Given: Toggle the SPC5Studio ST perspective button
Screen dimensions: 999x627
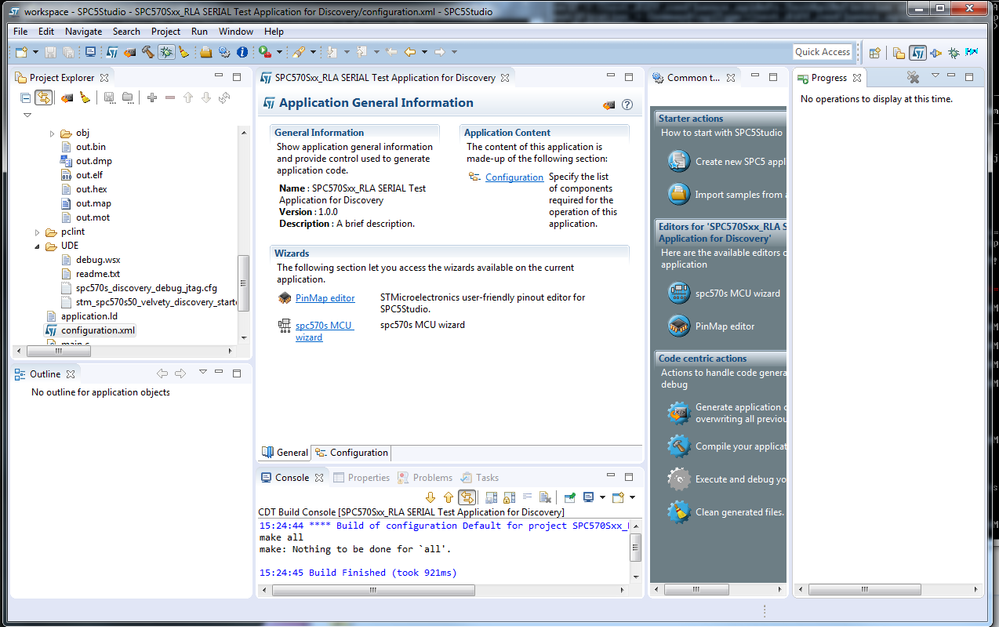Looking at the screenshot, I should [917, 53].
